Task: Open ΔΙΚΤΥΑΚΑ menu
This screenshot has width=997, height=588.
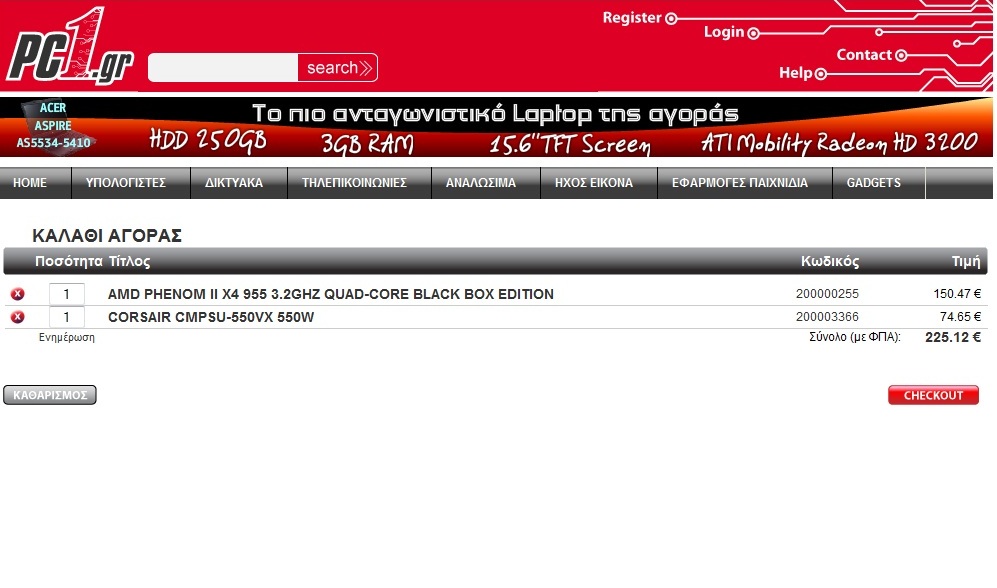Action: click(x=234, y=182)
